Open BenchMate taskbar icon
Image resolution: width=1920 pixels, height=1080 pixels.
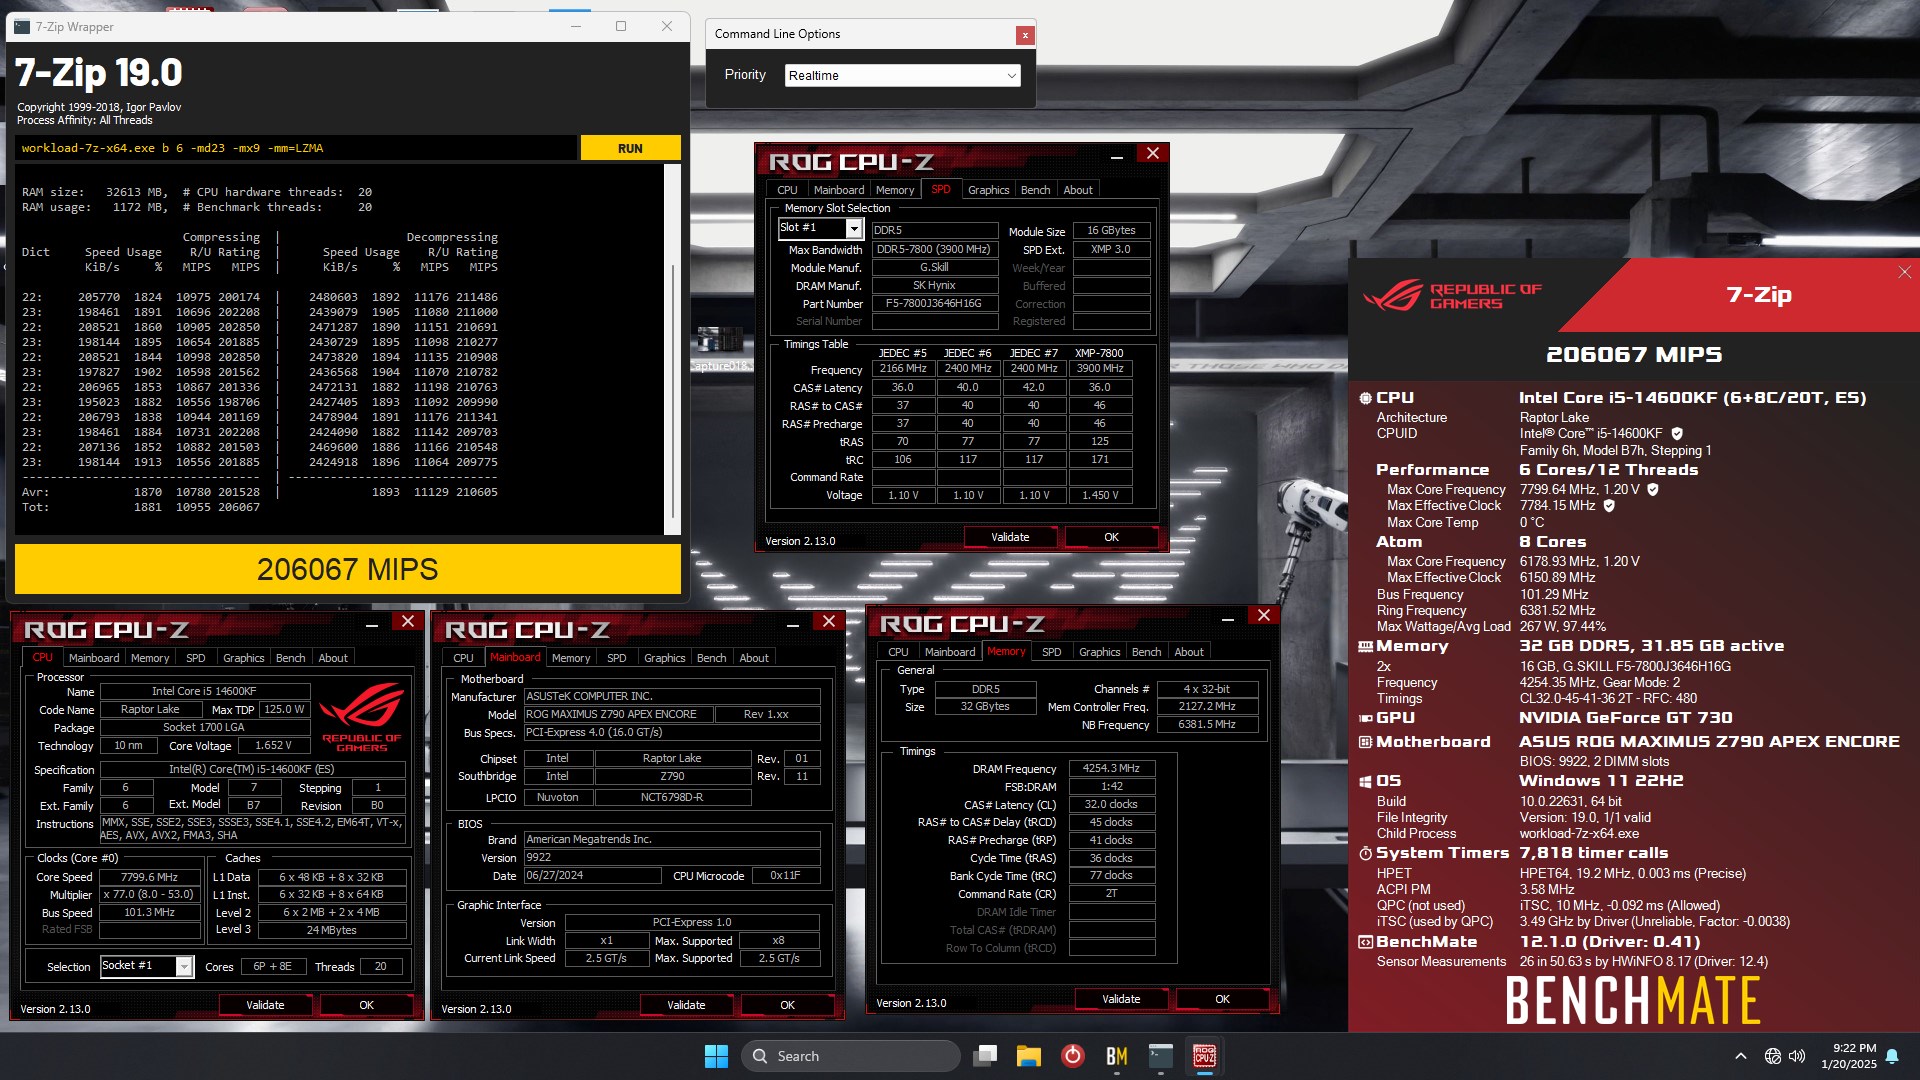(x=1117, y=1056)
